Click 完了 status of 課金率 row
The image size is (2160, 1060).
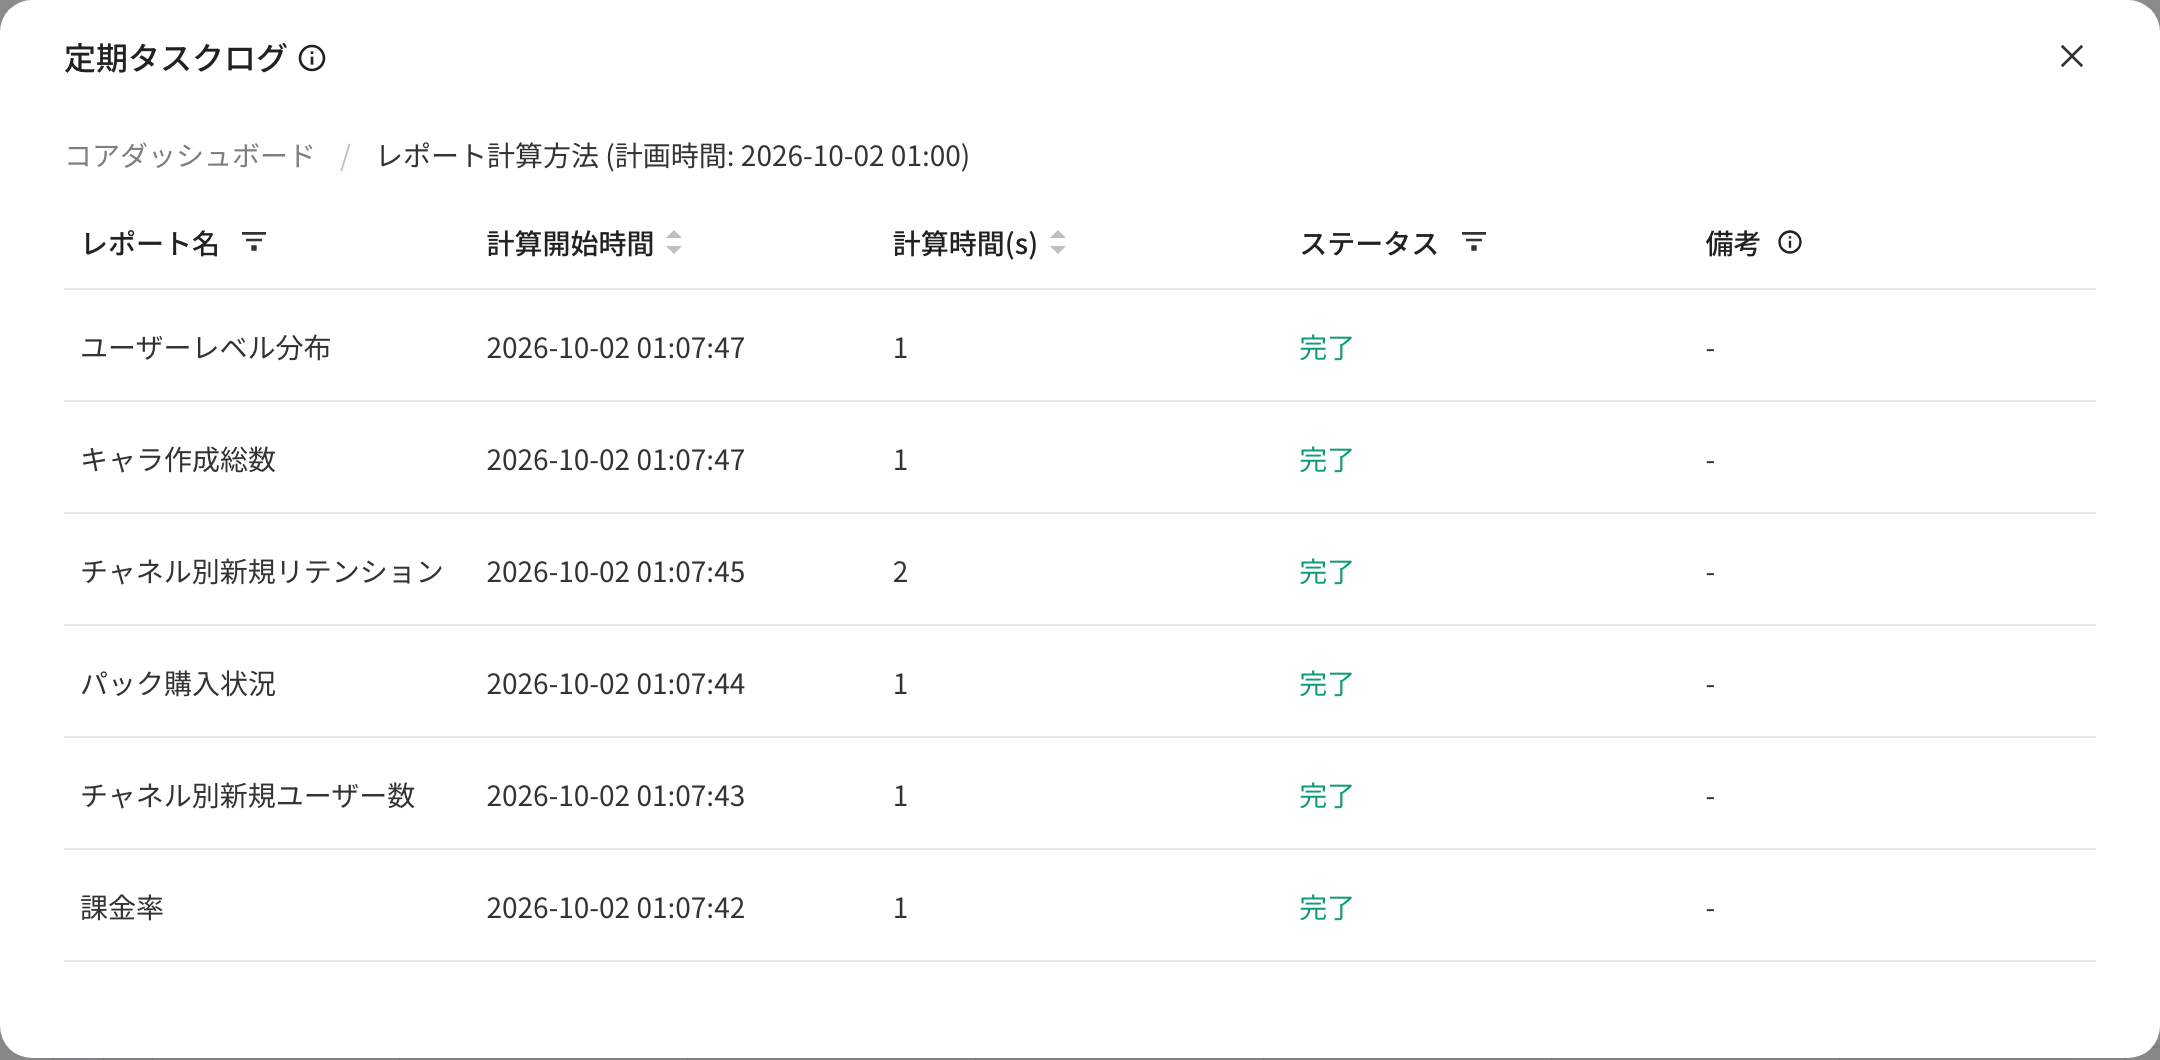[x=1326, y=908]
